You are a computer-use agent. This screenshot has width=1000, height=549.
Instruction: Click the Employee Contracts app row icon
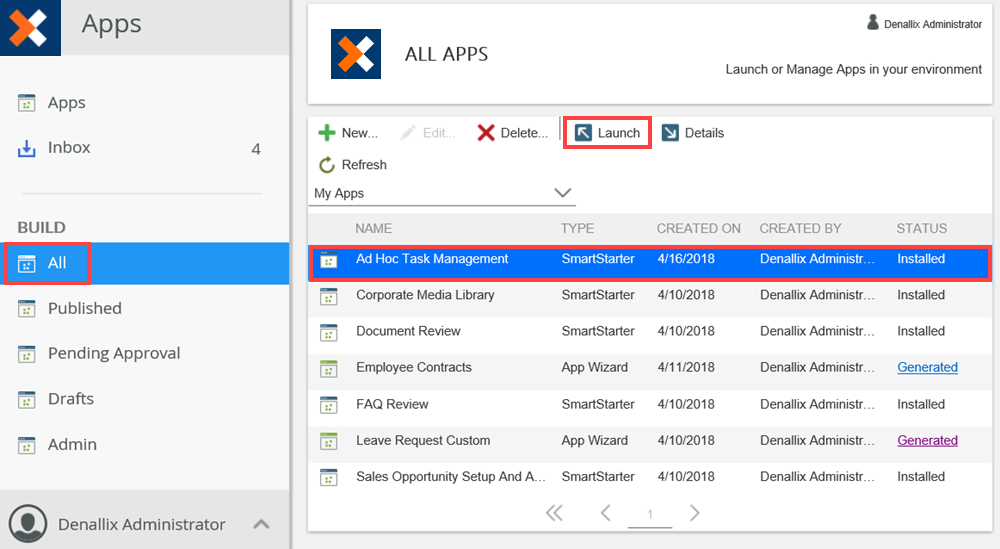328,368
